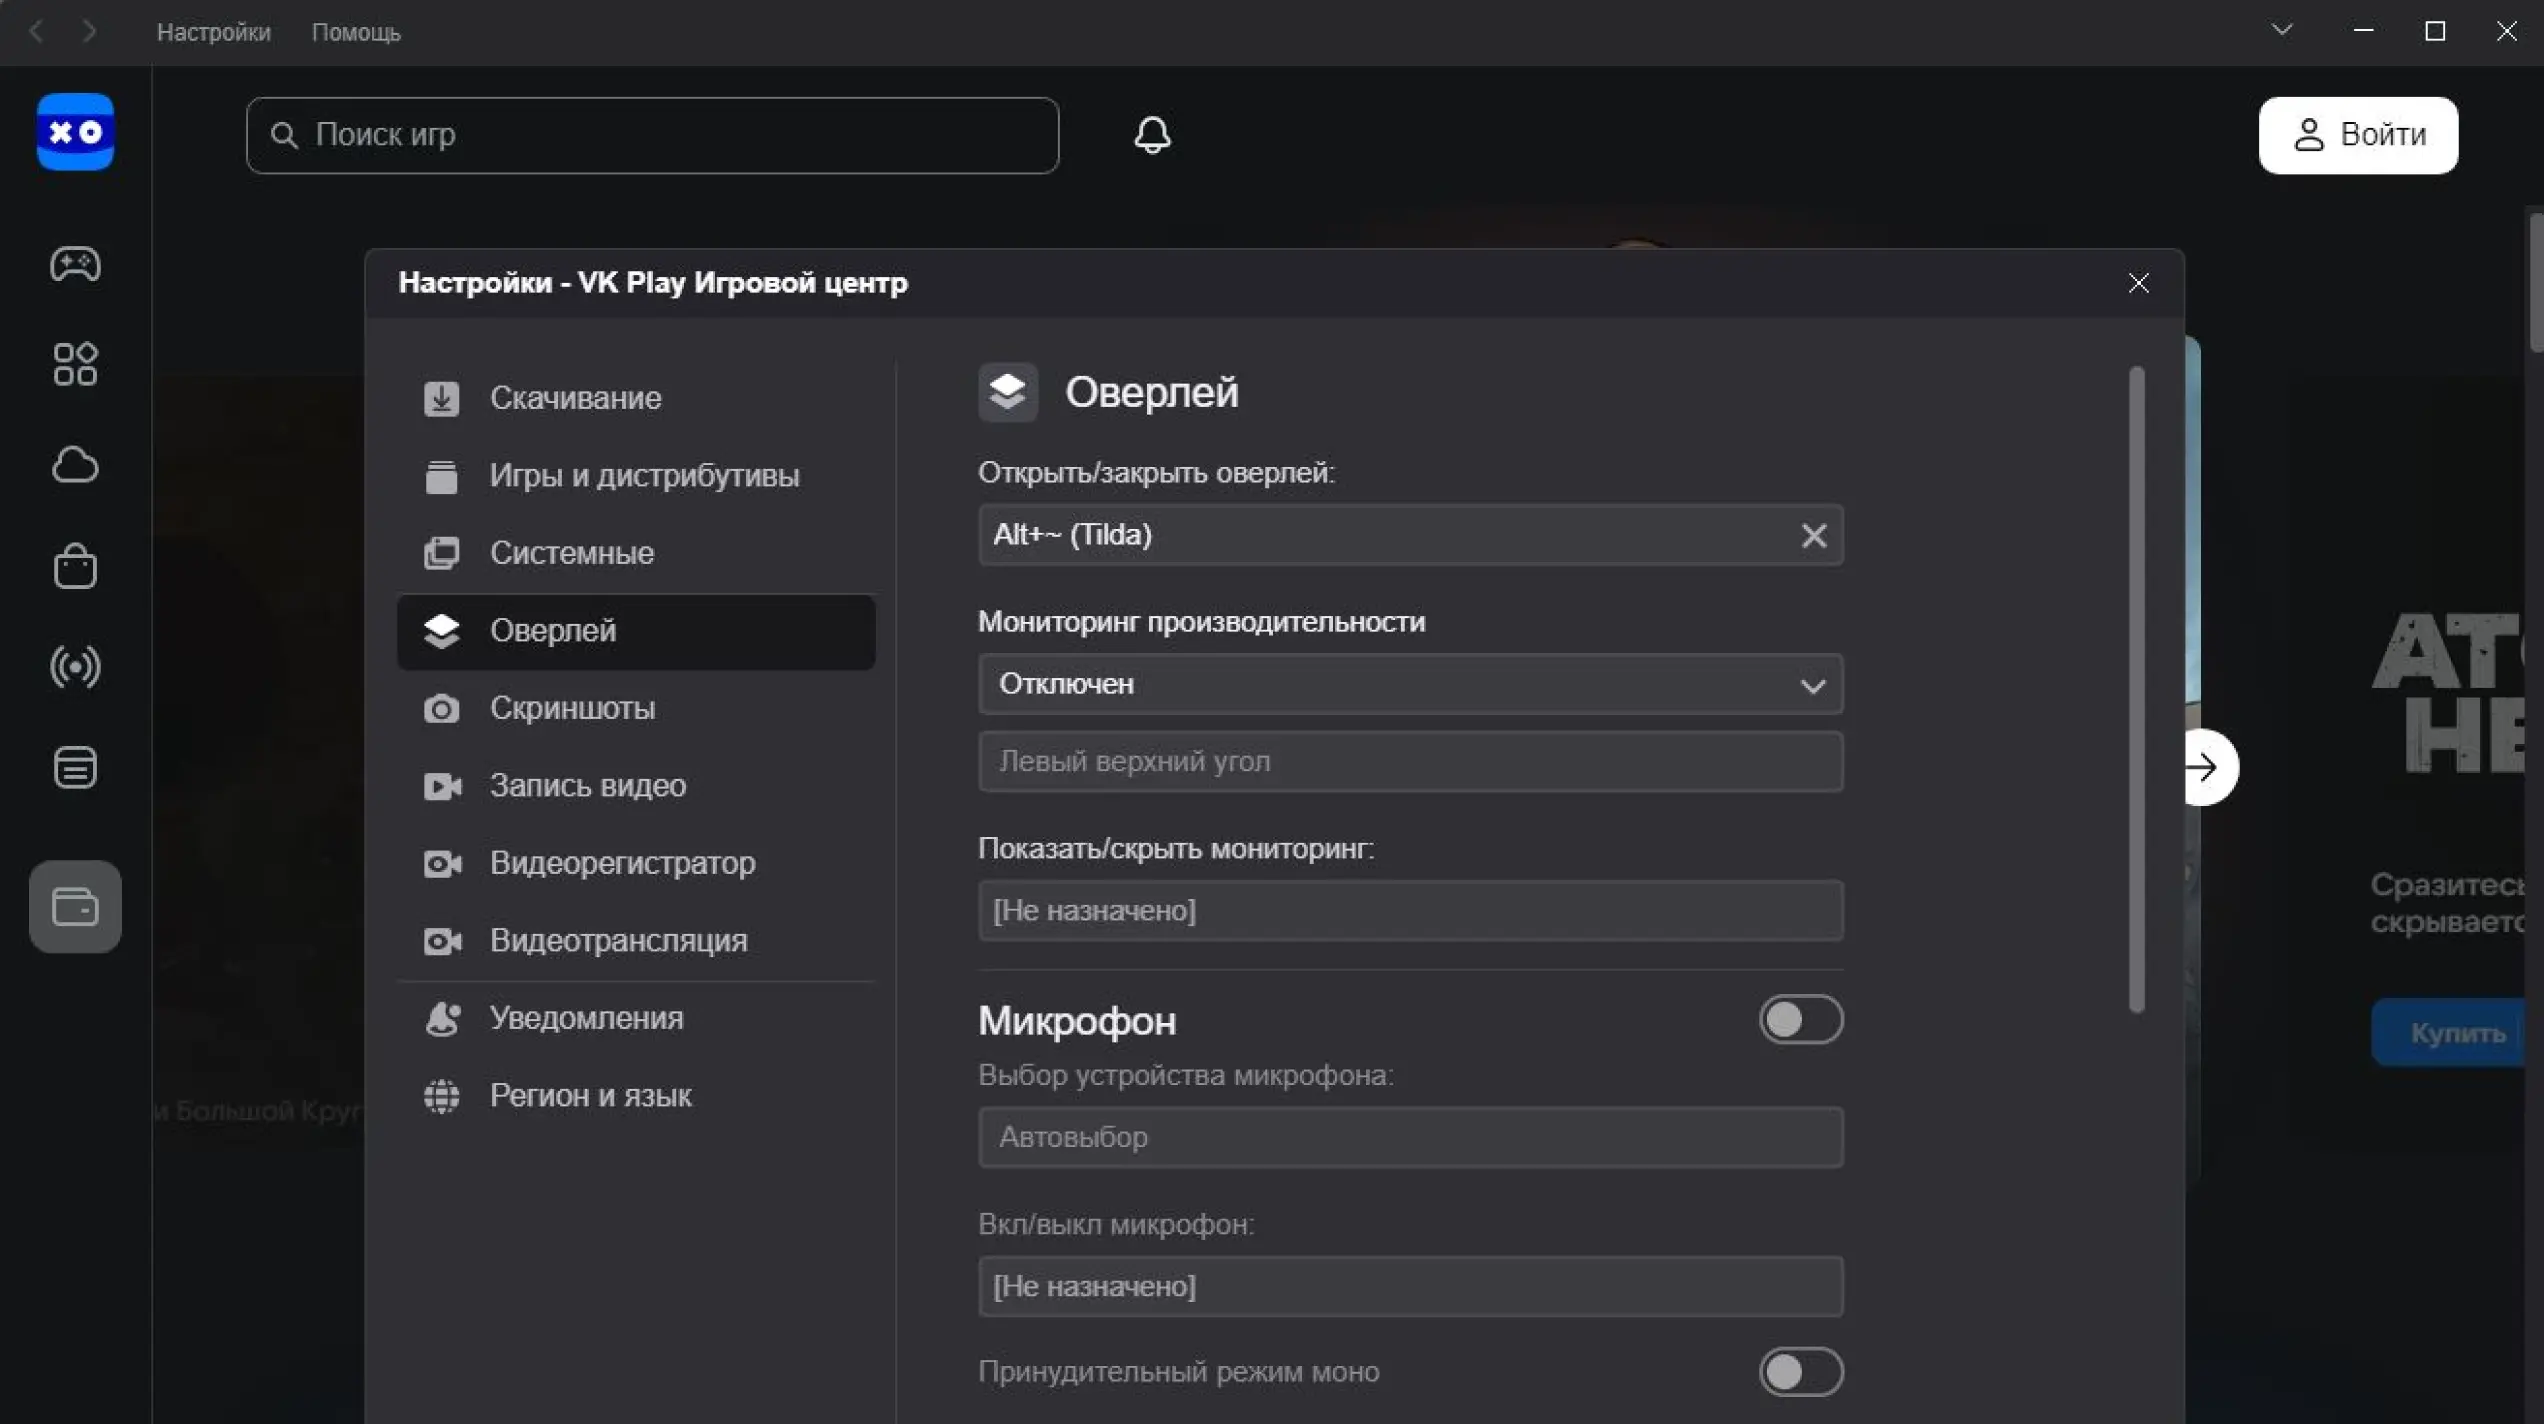Click the Поиск игр search field
Image resolution: width=2544 pixels, height=1424 pixels.
(x=652, y=135)
